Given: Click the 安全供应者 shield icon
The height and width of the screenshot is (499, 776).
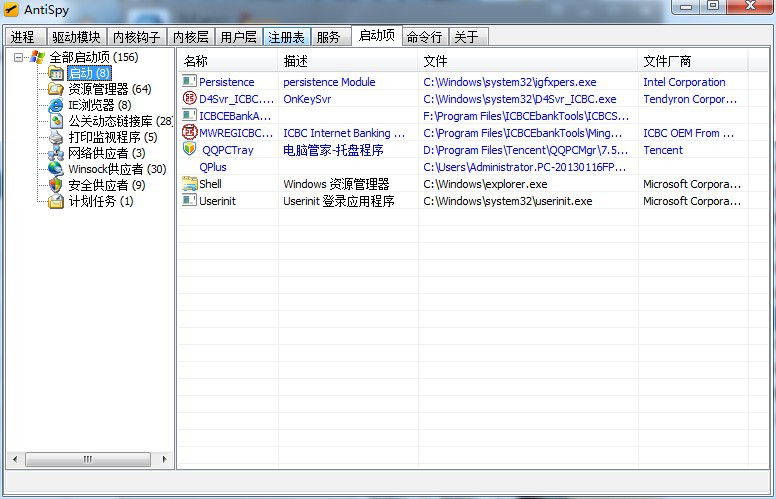Looking at the screenshot, I should click(x=57, y=185).
